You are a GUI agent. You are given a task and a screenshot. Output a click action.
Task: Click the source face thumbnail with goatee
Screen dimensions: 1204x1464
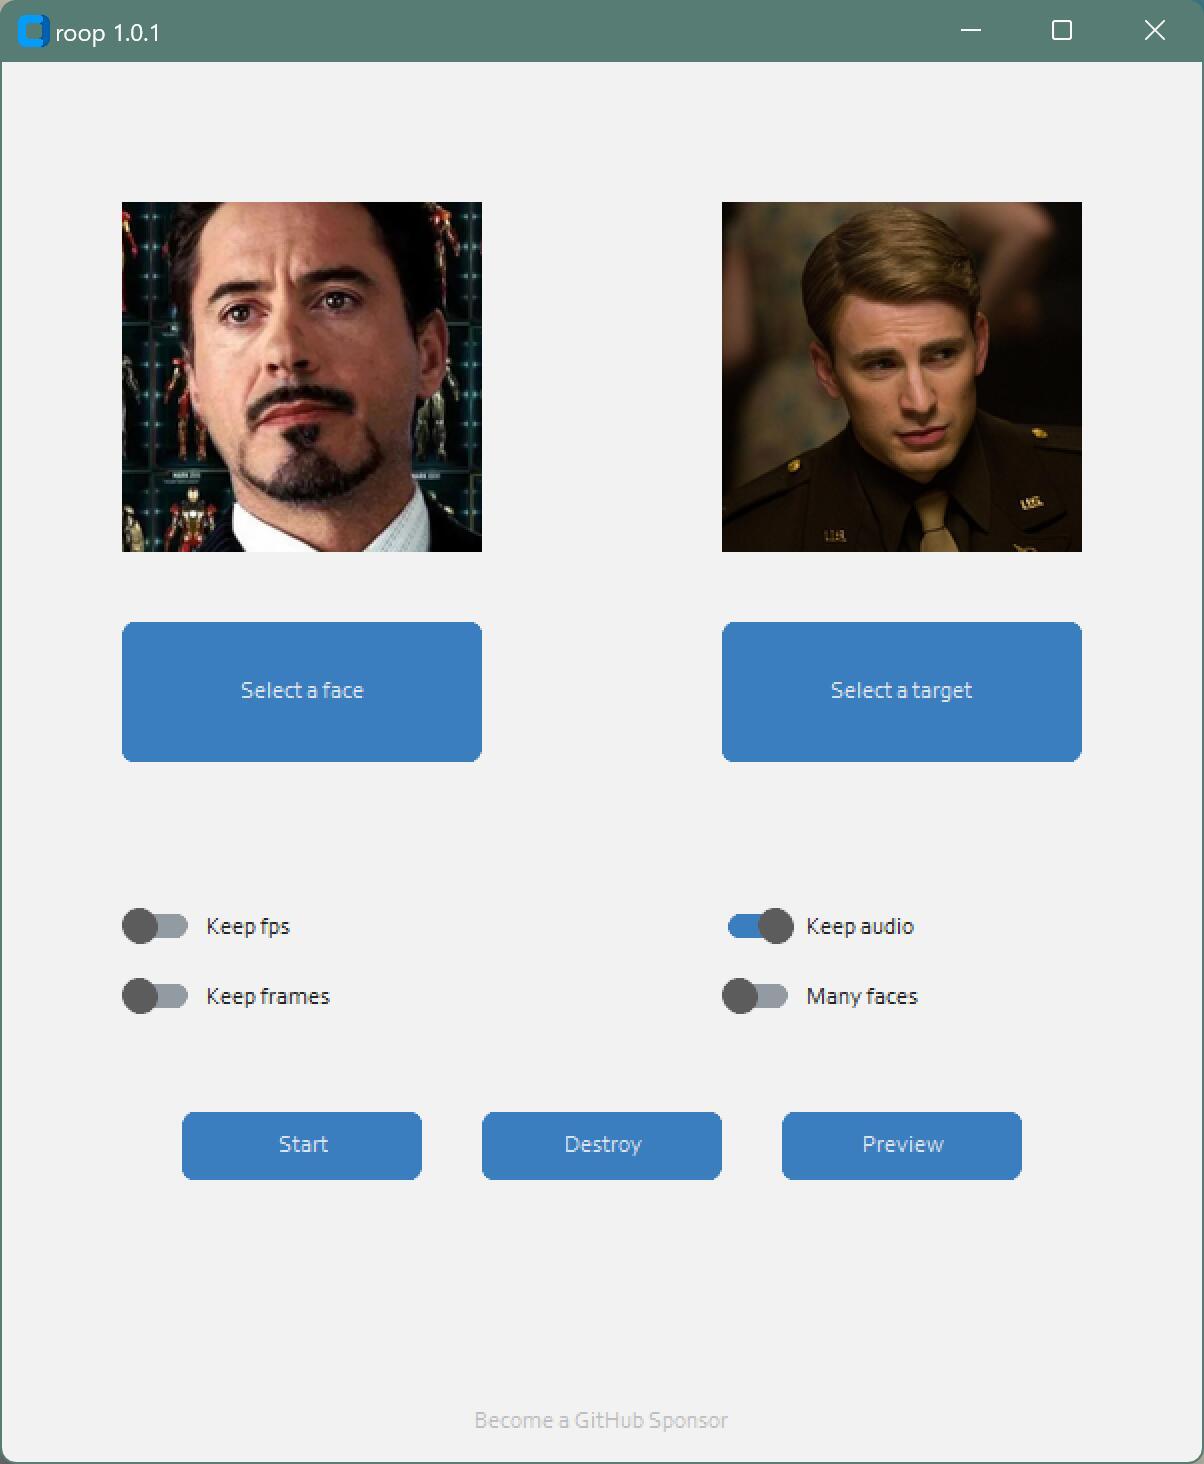(302, 377)
